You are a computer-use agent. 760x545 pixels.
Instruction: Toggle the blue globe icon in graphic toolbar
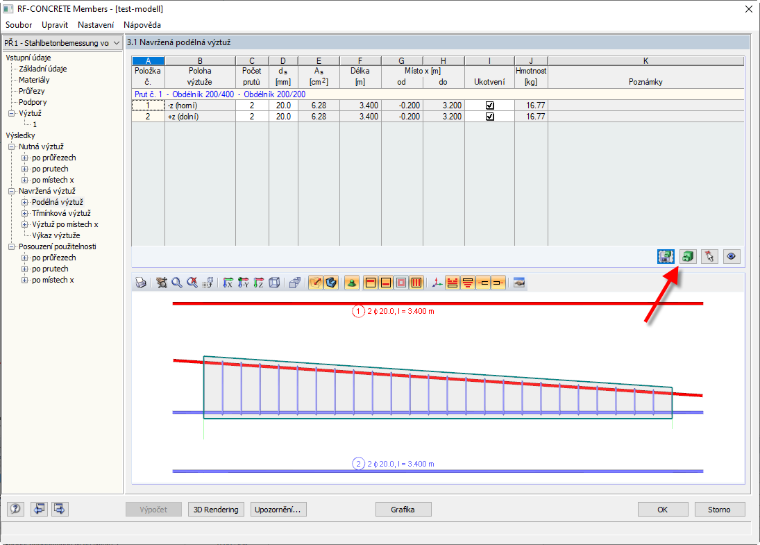[x=331, y=283]
